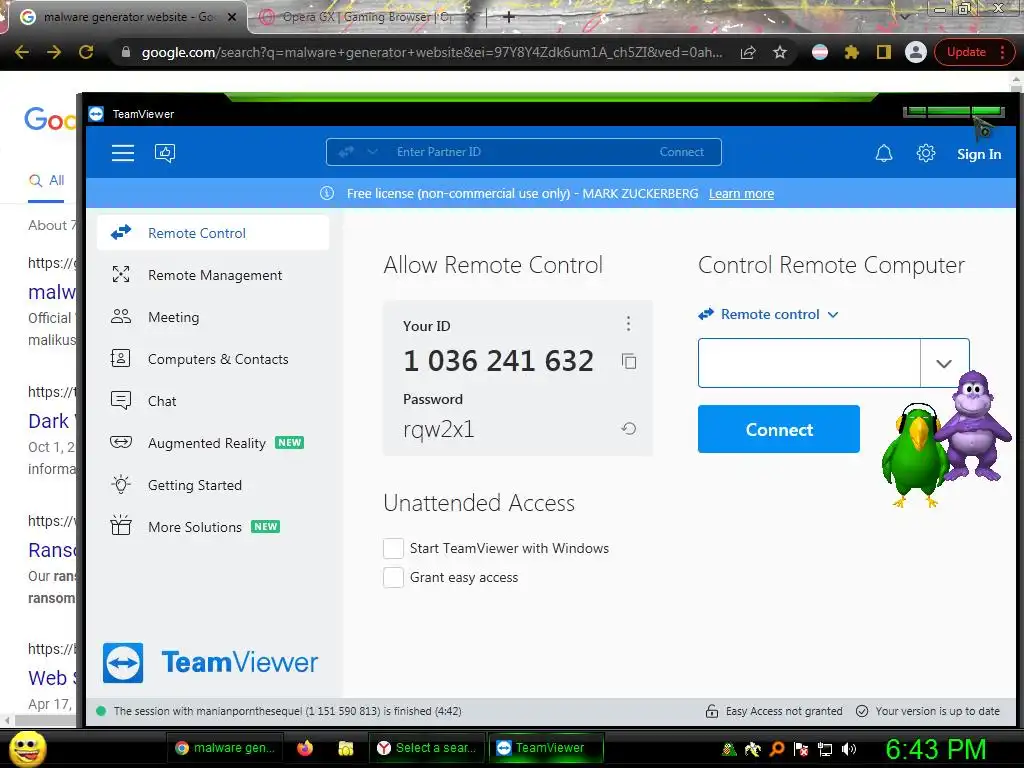Click the TeamViewer taskbar button
Screen dimensions: 1024x768
click(x=545, y=748)
